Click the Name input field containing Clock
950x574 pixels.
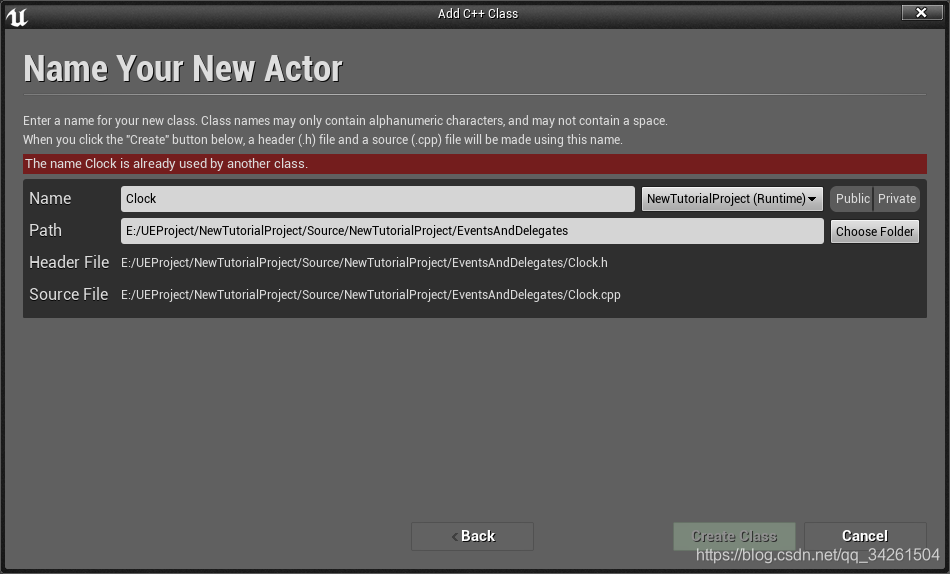[377, 199]
